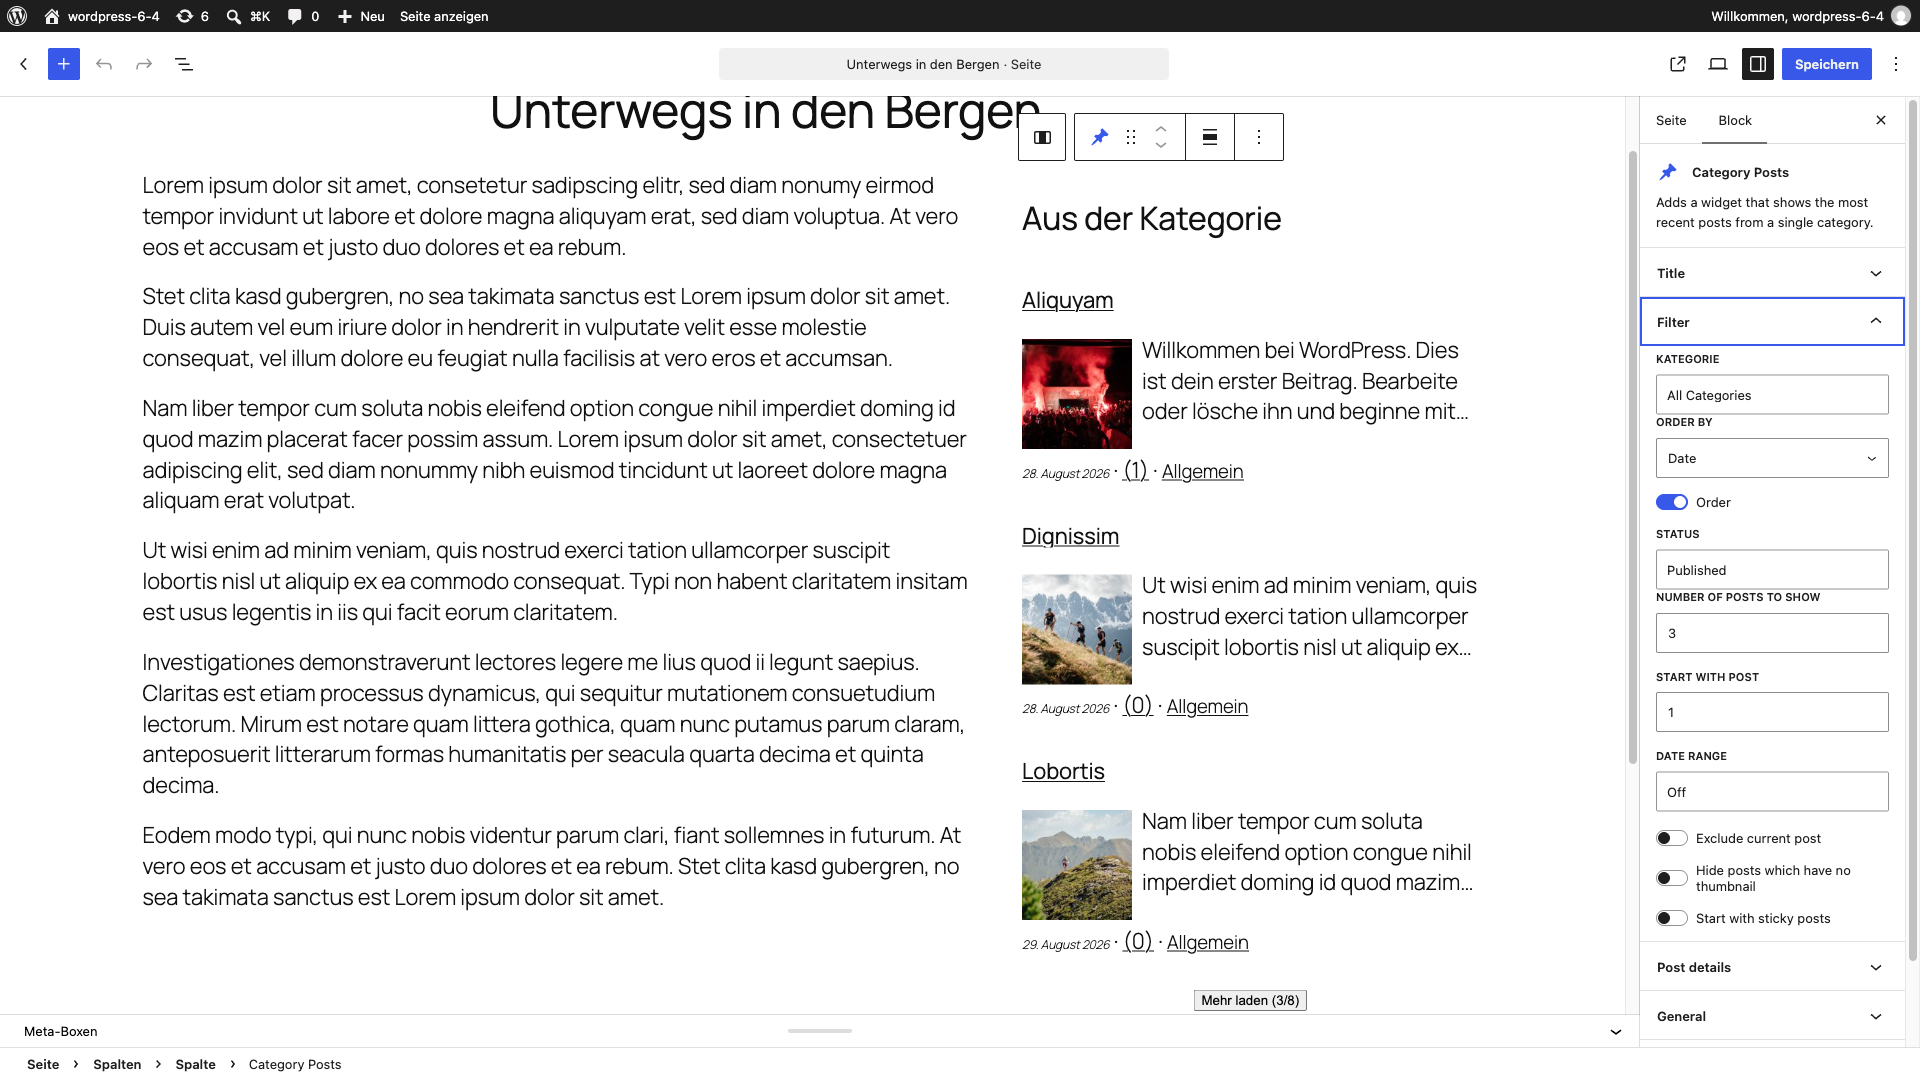The height and width of the screenshot is (1080, 1920).
Task: Enable Exclude current post
Action: click(x=1672, y=838)
